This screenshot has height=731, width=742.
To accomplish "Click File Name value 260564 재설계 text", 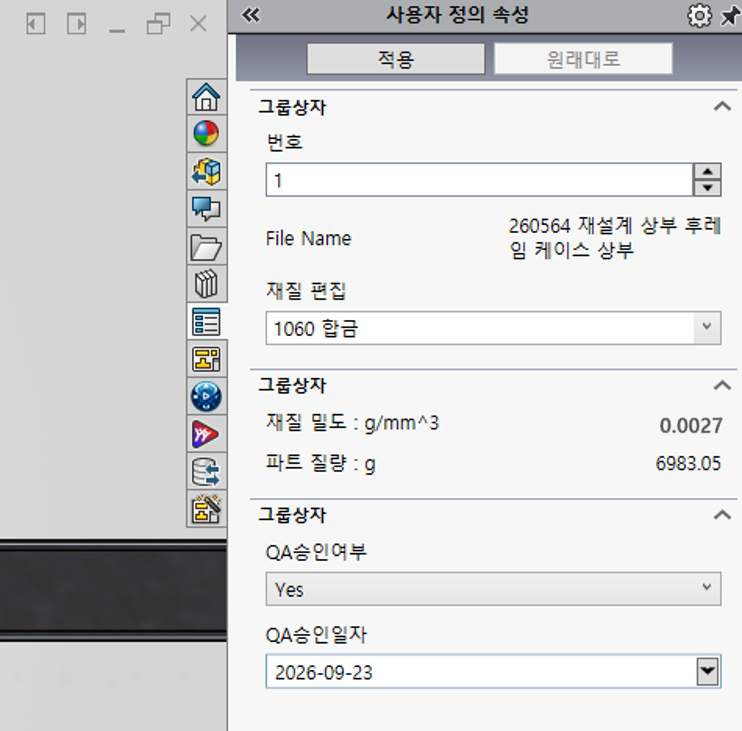I will (x=614, y=238).
